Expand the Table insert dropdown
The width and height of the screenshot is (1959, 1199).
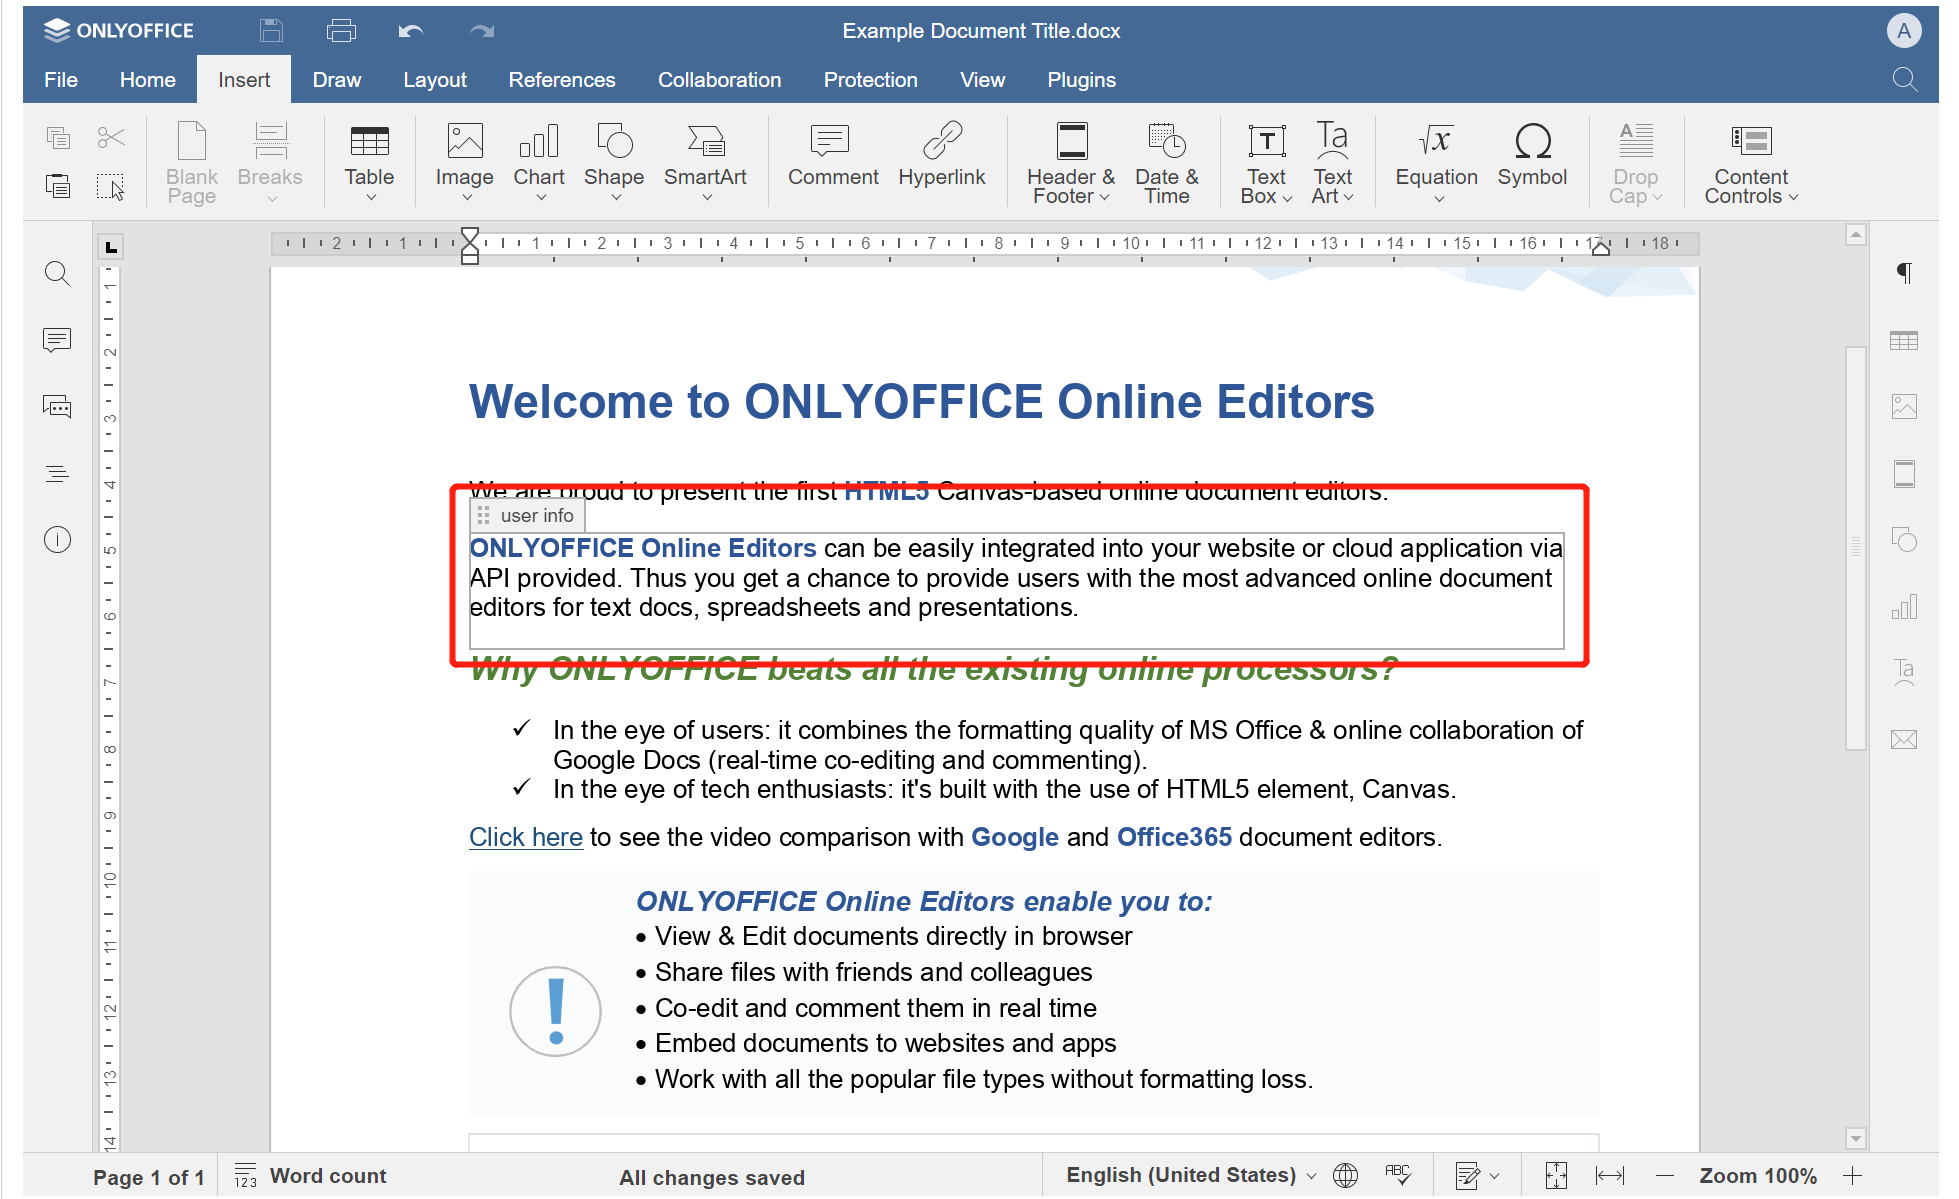pyautogui.click(x=369, y=198)
